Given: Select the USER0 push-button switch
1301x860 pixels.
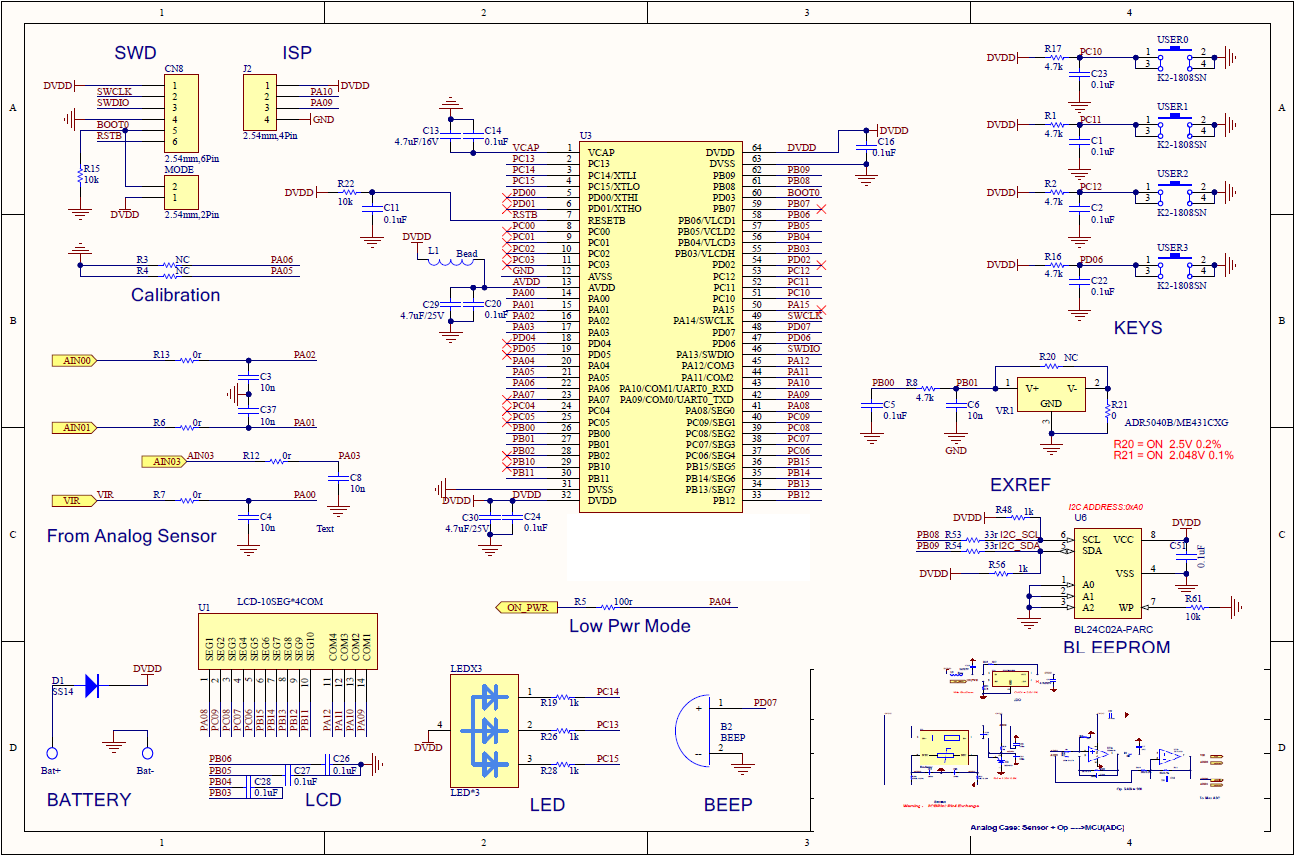Looking at the screenshot, I should pyautogui.click(x=1176, y=58).
